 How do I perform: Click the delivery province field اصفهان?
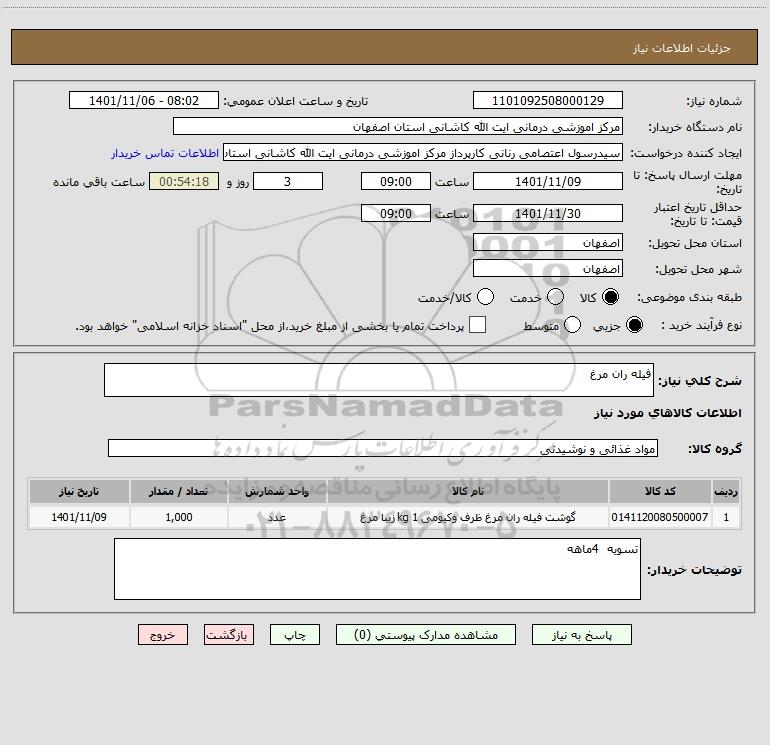click(548, 242)
